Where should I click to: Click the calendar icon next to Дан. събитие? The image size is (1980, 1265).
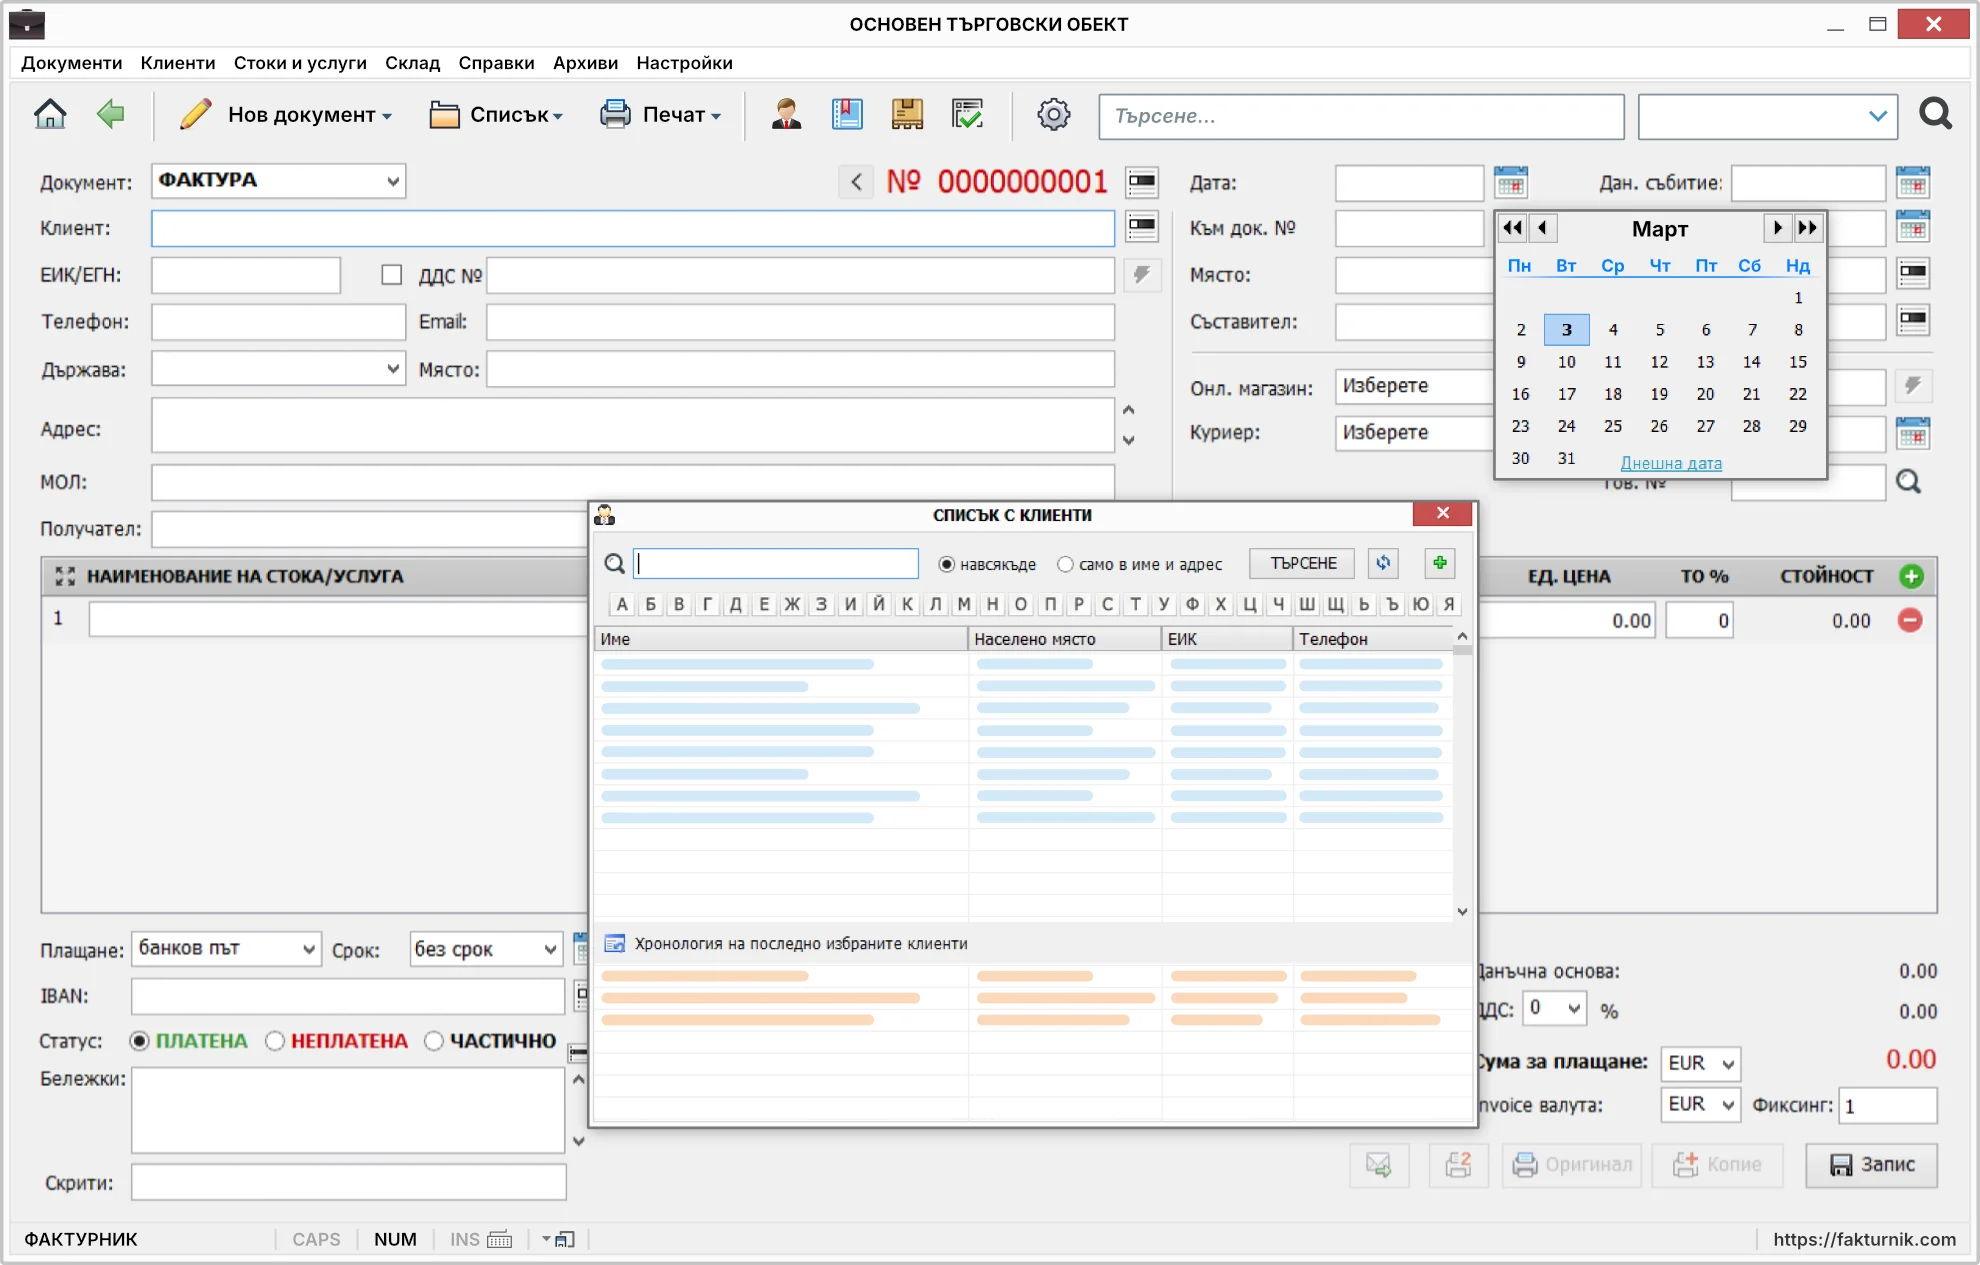click(1912, 182)
